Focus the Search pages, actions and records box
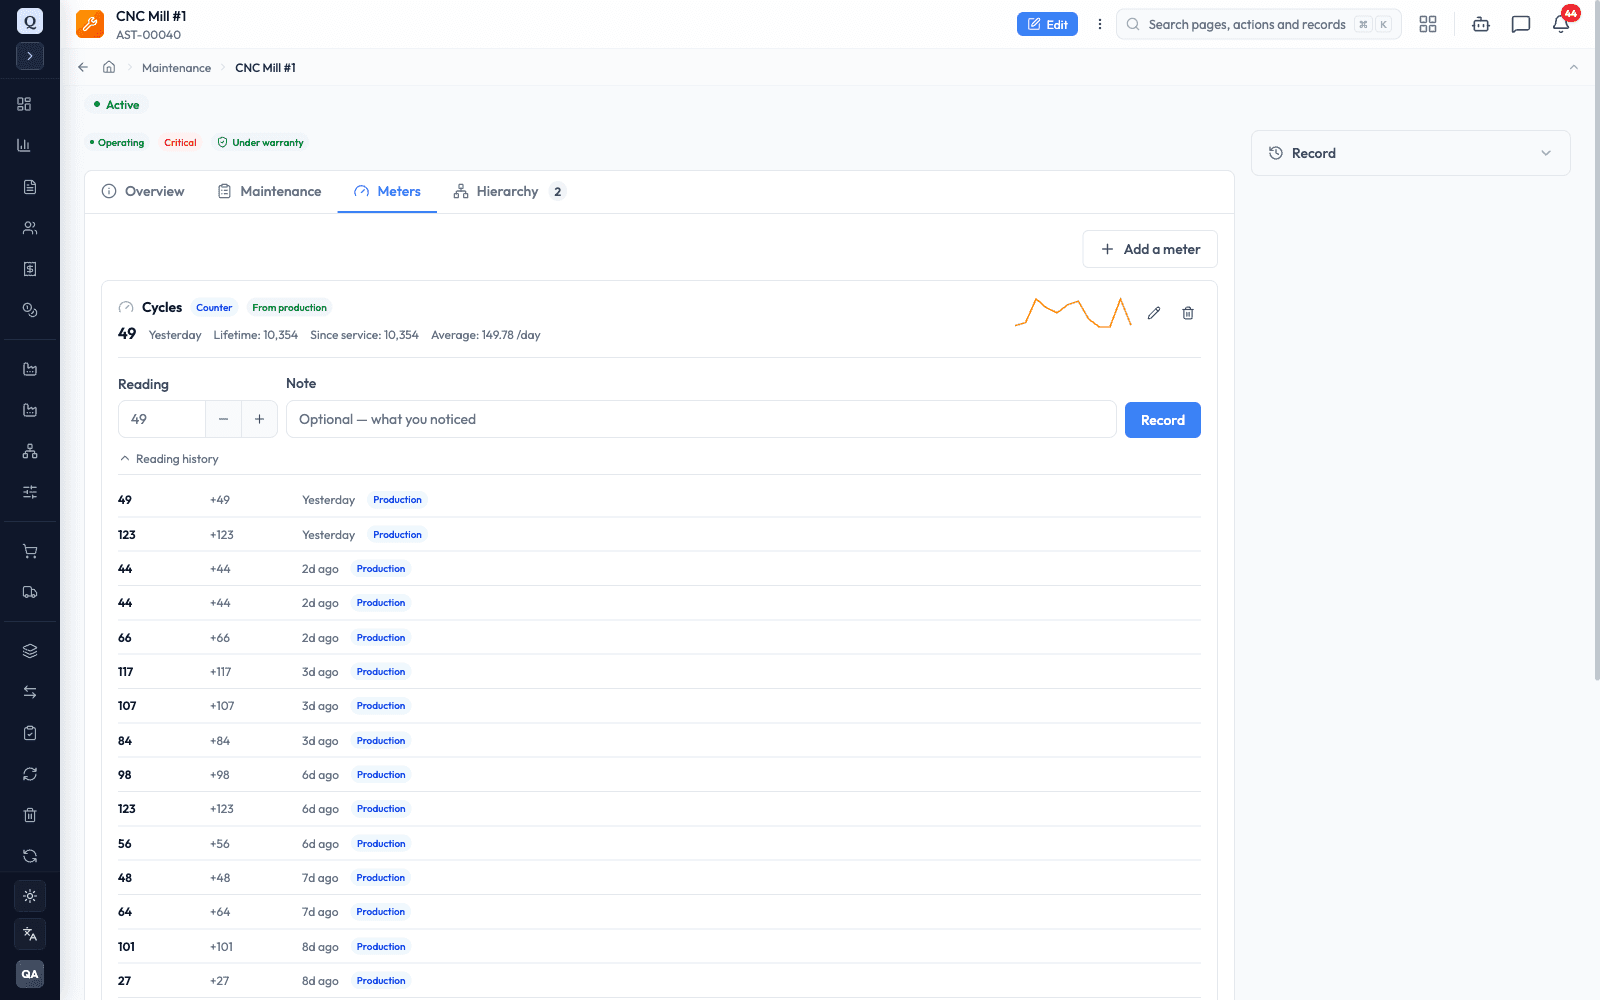The width and height of the screenshot is (1600, 1000). (1258, 24)
